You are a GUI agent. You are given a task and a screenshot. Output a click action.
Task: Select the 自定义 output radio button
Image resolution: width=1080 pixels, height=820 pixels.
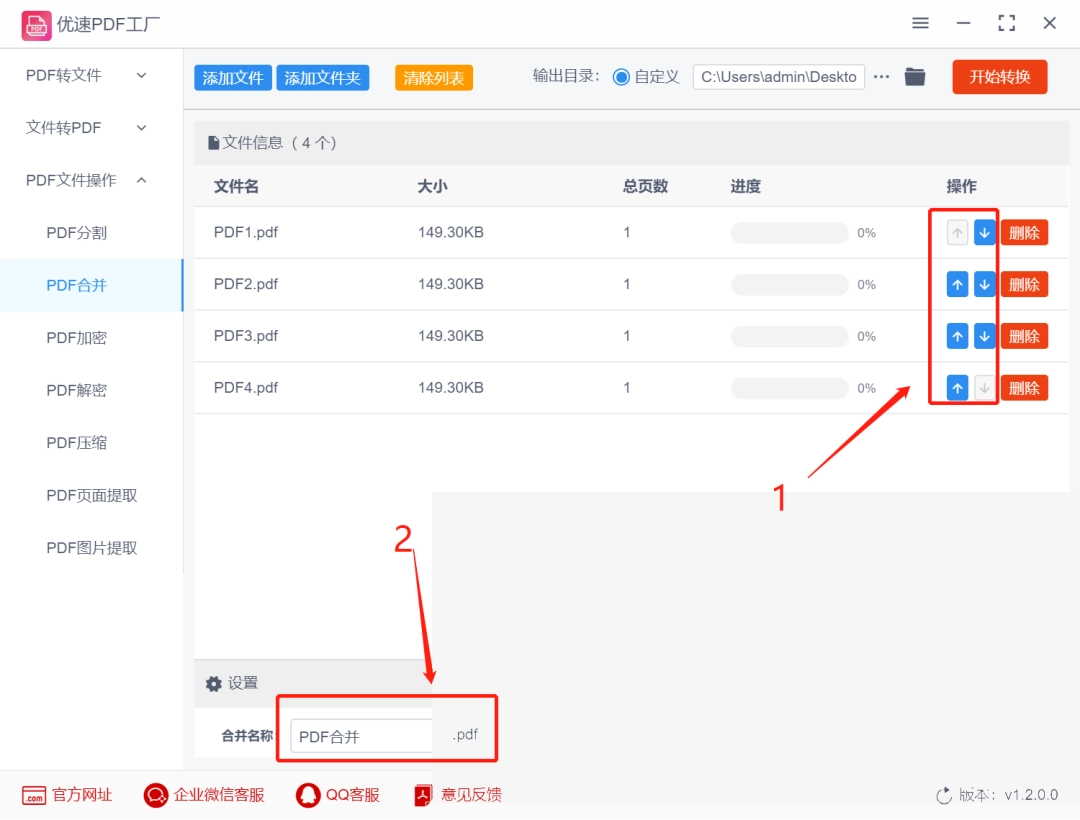tap(621, 77)
